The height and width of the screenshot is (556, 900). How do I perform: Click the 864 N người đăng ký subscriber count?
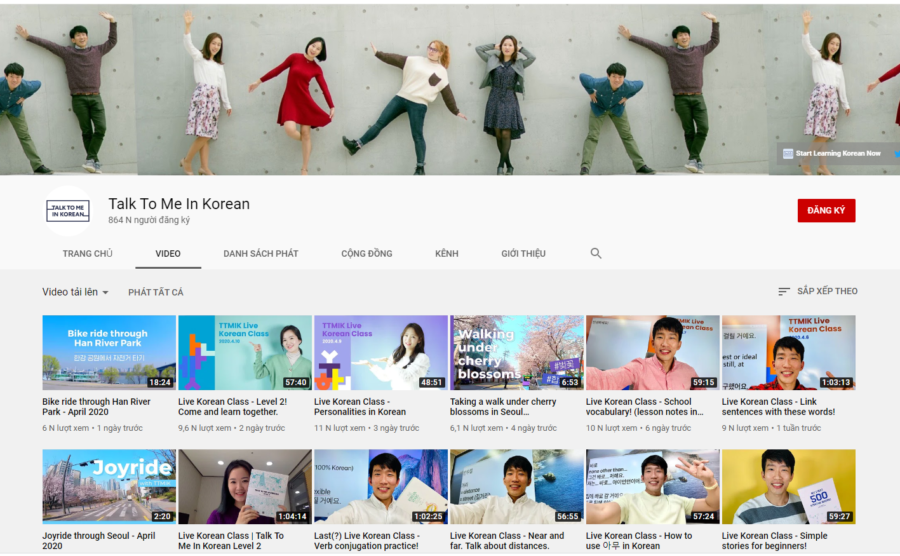tap(149, 220)
